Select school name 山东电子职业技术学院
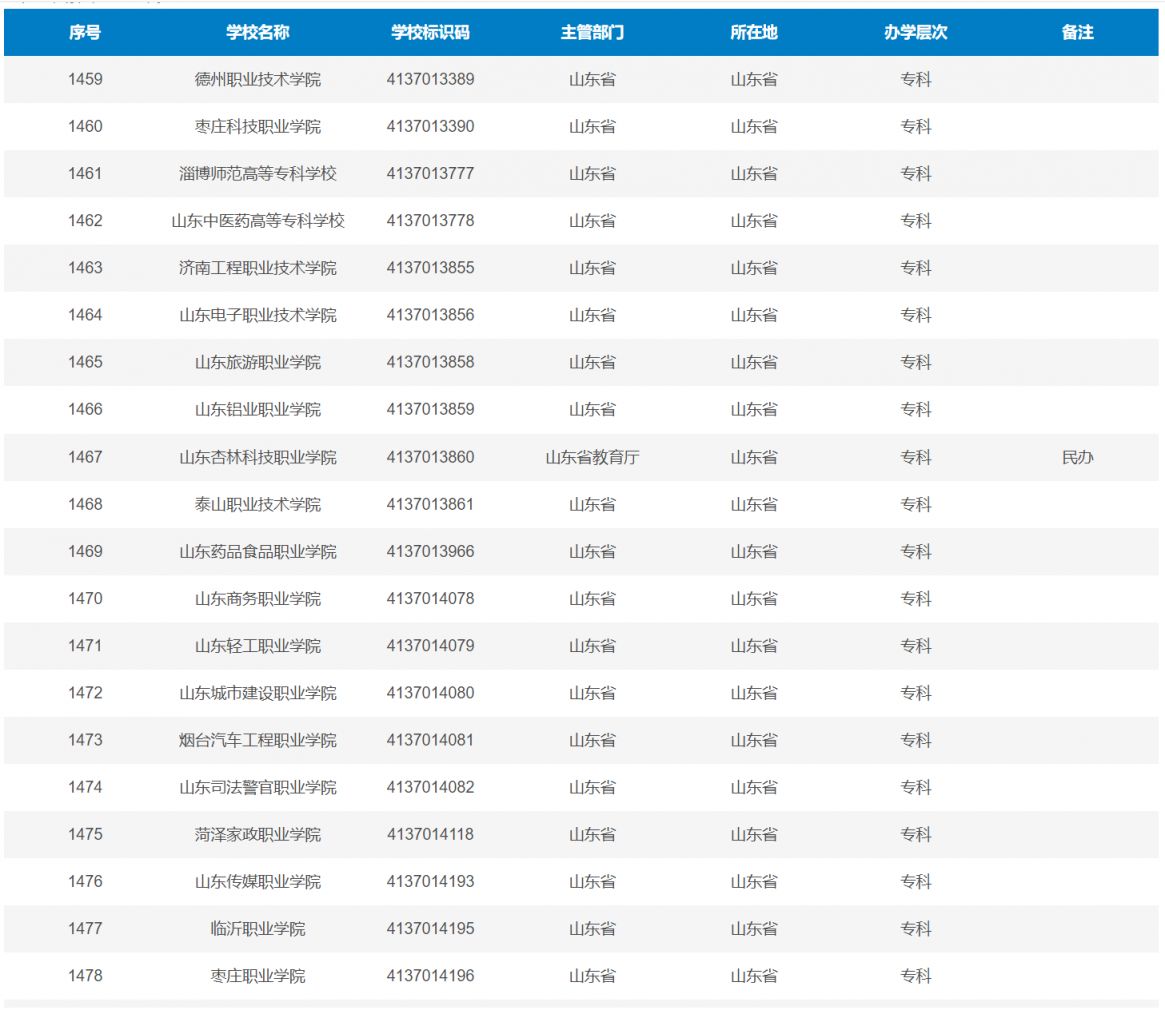This screenshot has width=1165, height=1022. click(x=257, y=315)
